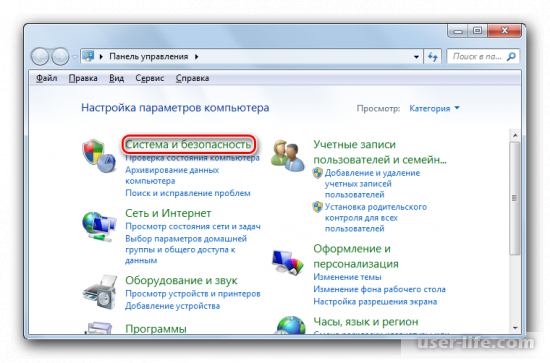This screenshot has height=363, width=550.
Task: Click the Hardware and Sound printer icon
Action: [100, 292]
